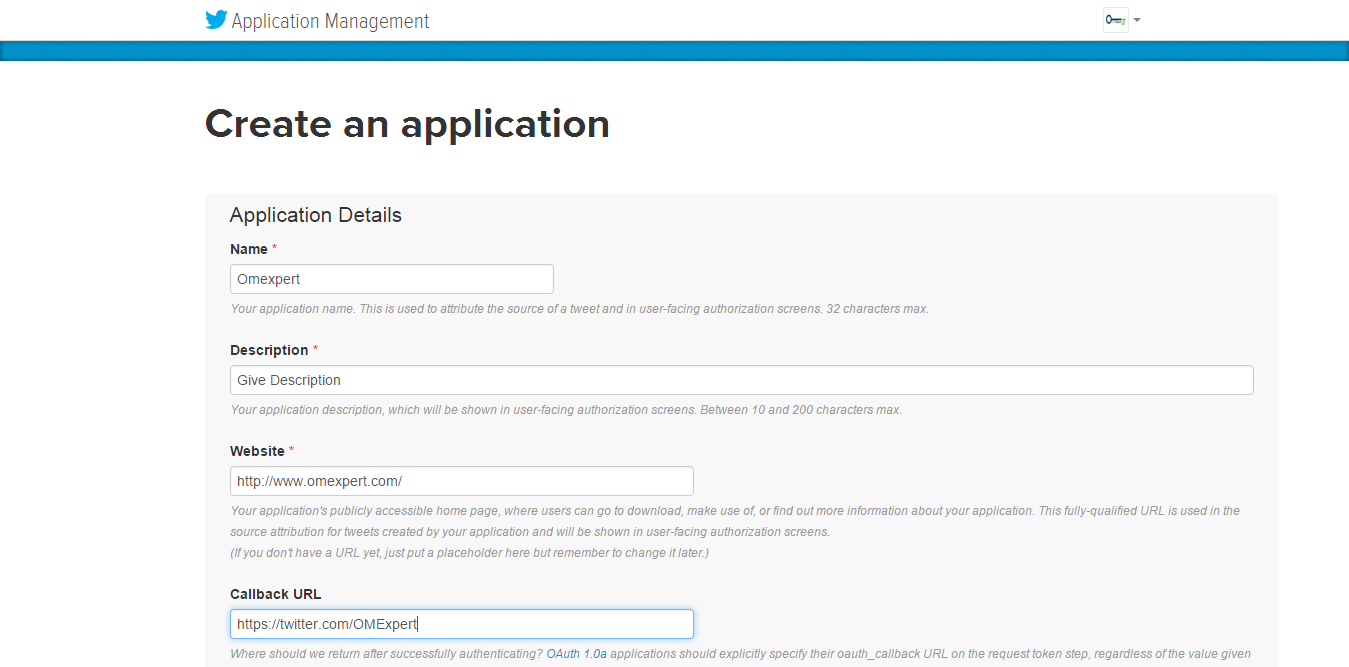Expand the account dropdown arrow
The image size is (1349, 667).
(1137, 20)
